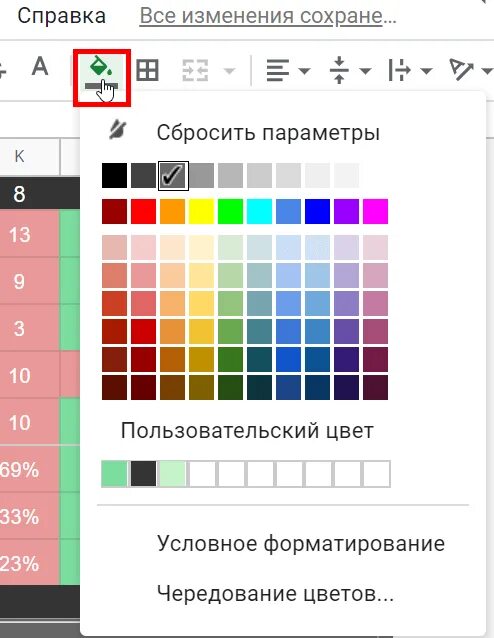The image size is (494, 638).
Task: Click the text wrapping icon
Action: click(399, 70)
